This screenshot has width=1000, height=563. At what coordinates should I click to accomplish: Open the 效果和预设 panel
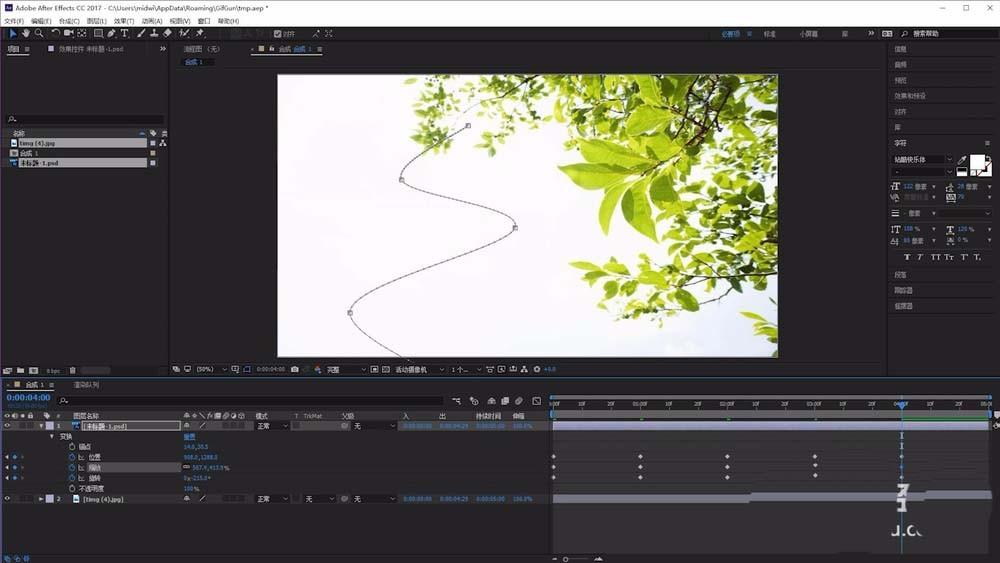(910, 96)
